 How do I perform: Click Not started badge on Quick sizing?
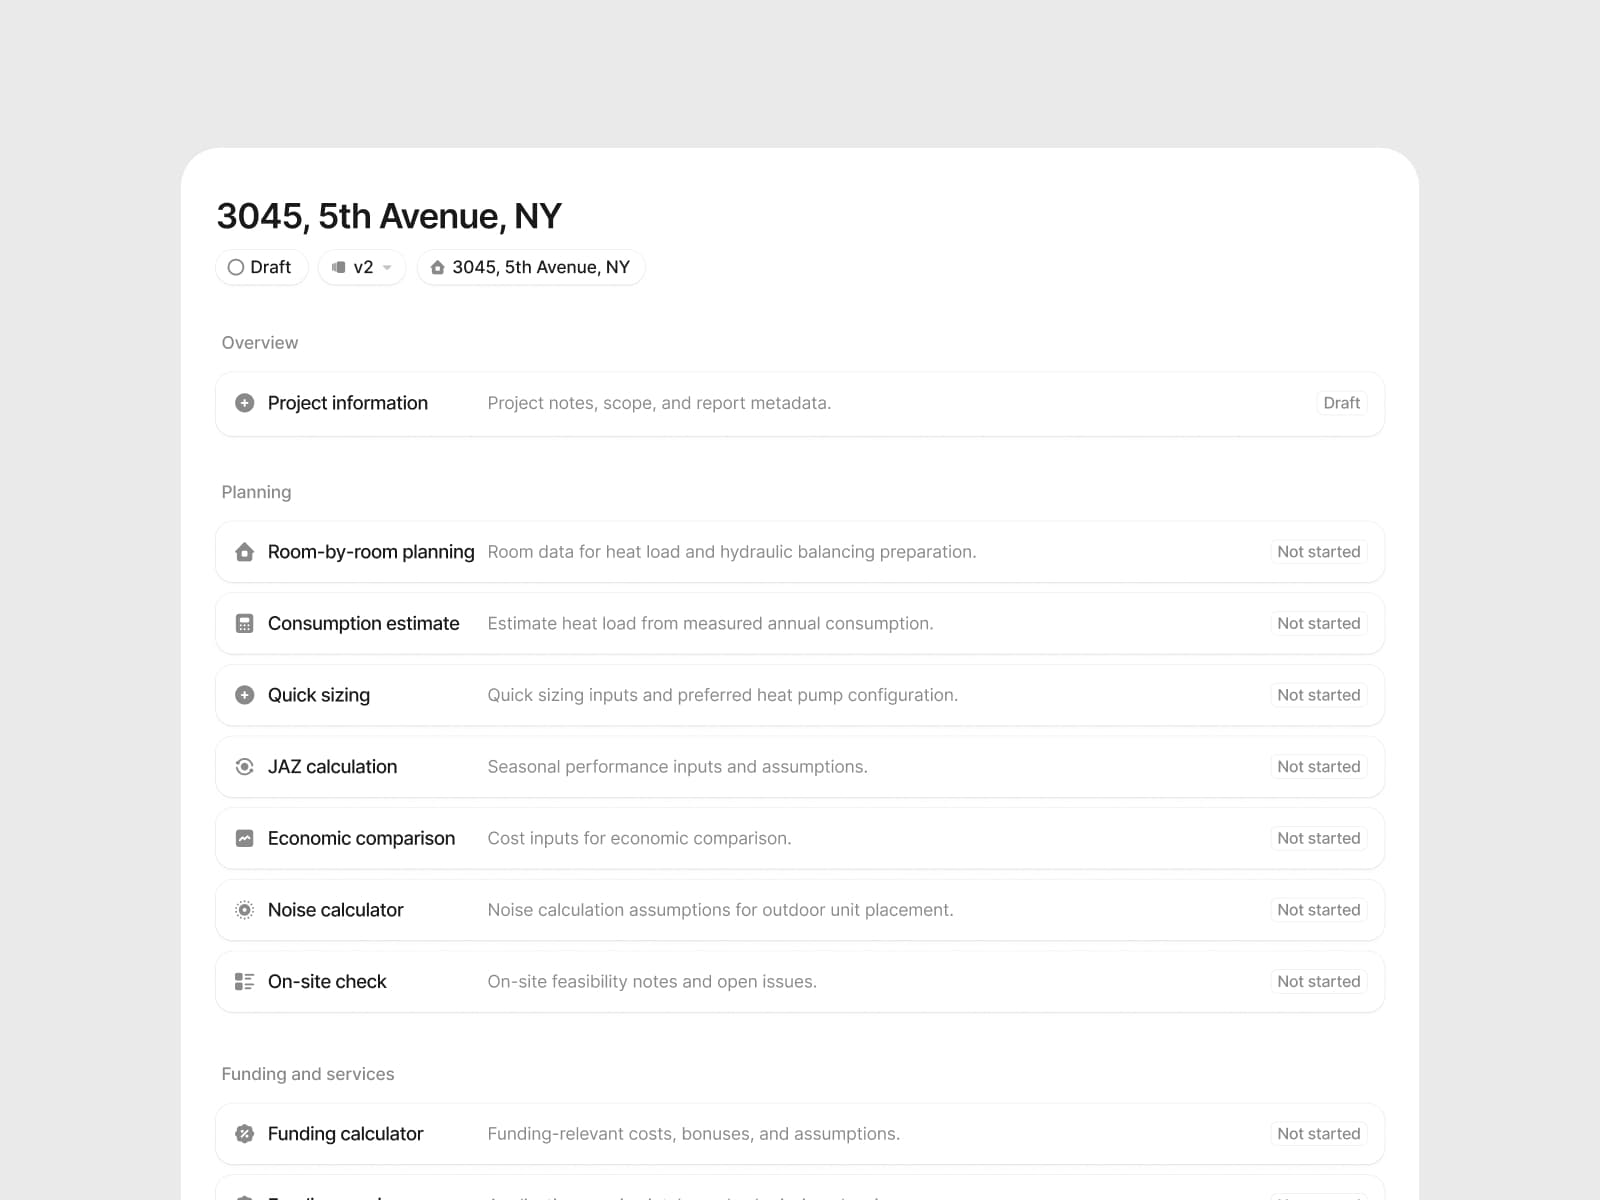click(x=1318, y=695)
